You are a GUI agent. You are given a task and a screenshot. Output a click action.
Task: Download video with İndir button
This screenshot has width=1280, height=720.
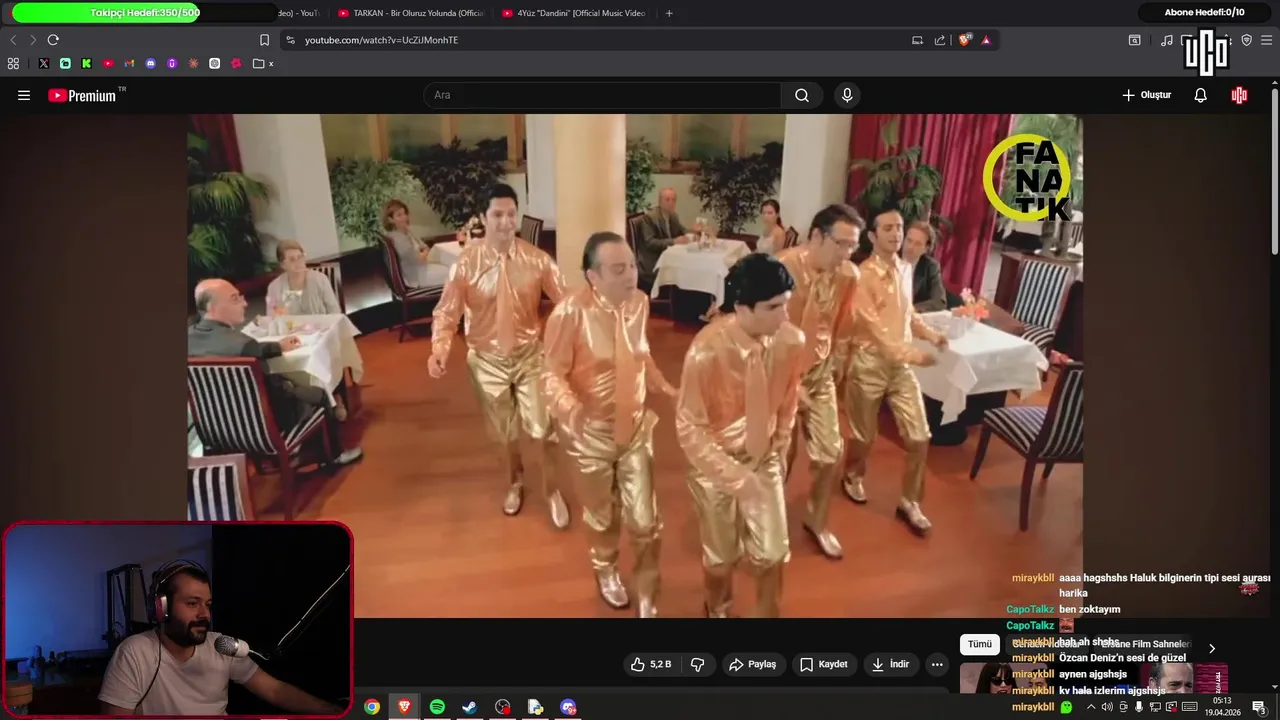890,664
